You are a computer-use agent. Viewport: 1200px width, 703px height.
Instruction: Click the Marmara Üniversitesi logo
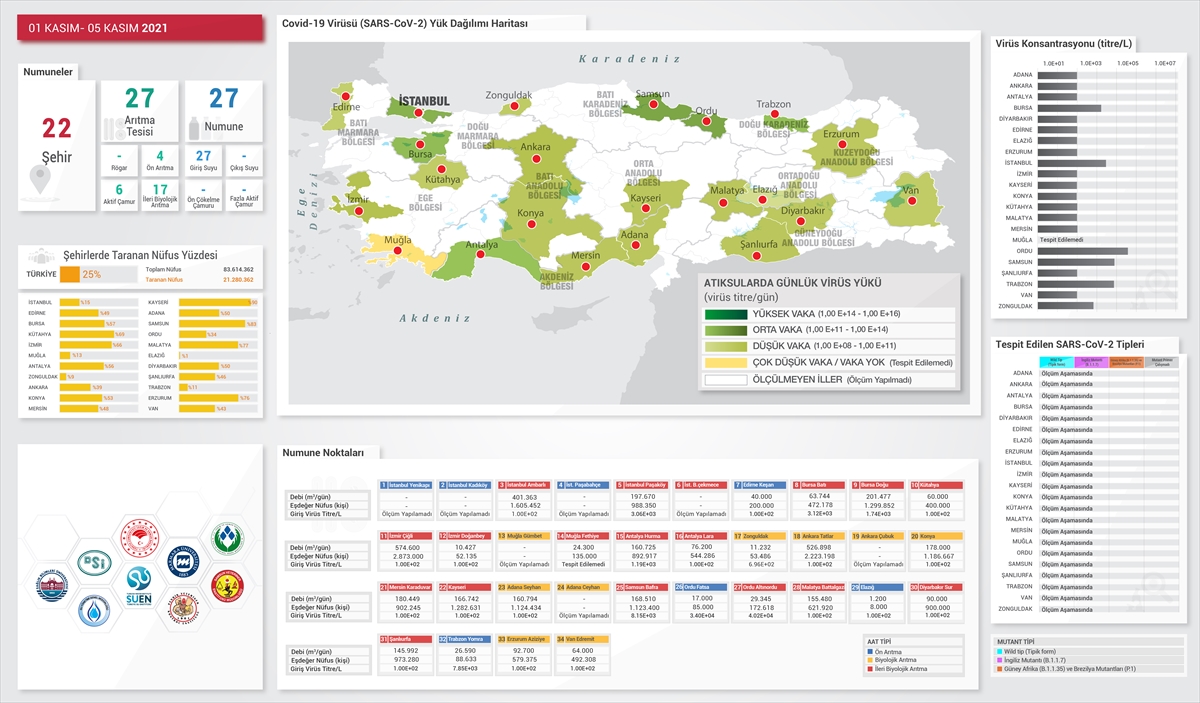tap(182, 562)
